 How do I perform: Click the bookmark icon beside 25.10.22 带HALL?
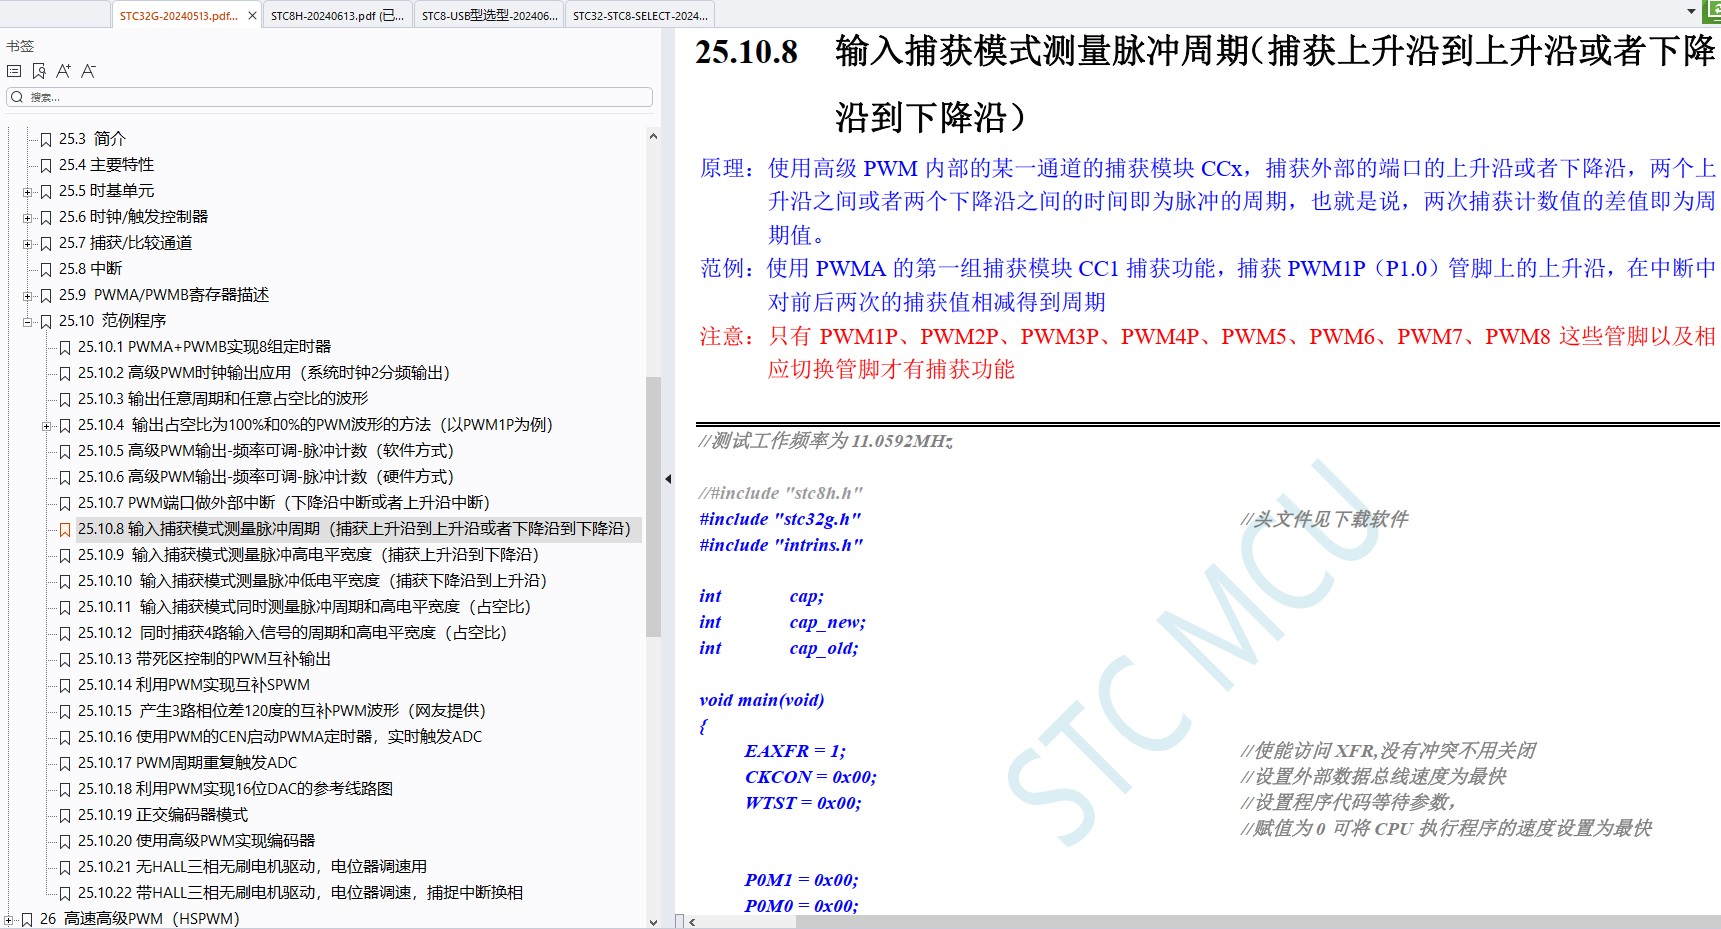(x=65, y=893)
